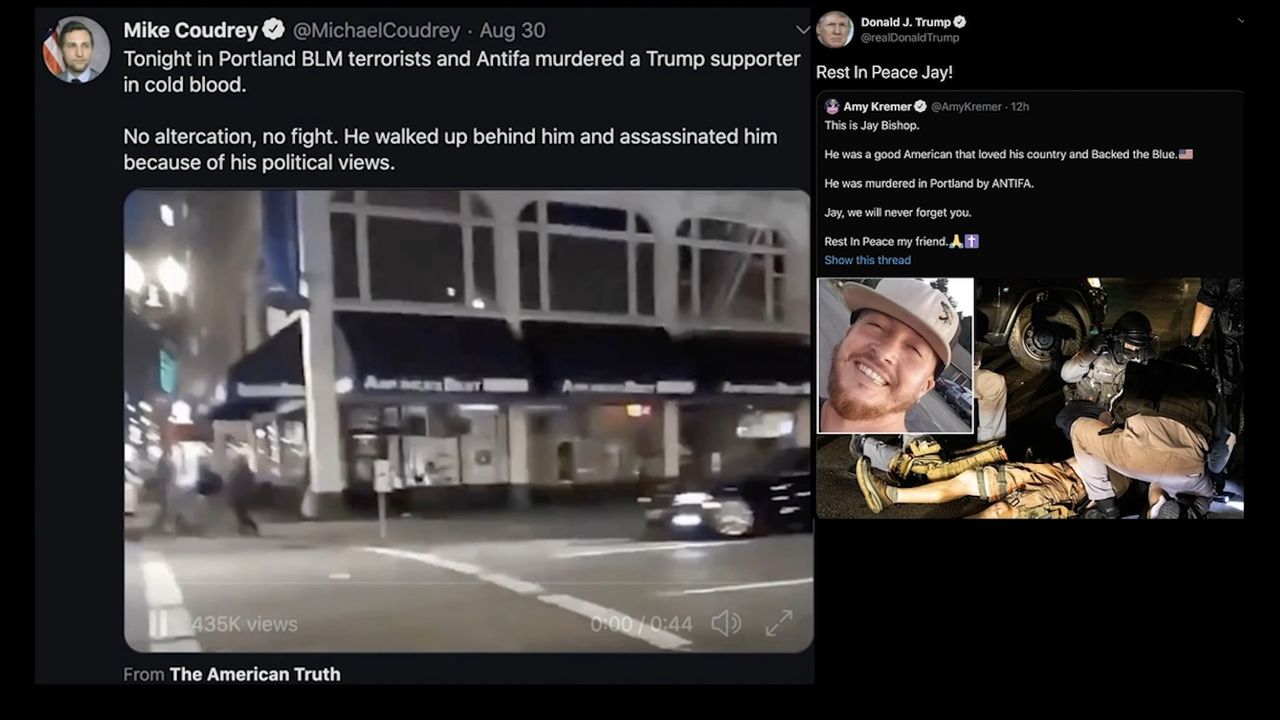Open Amy Kremer's small avatar in the quoted tweet
This screenshot has width=1280, height=720.
(x=832, y=106)
